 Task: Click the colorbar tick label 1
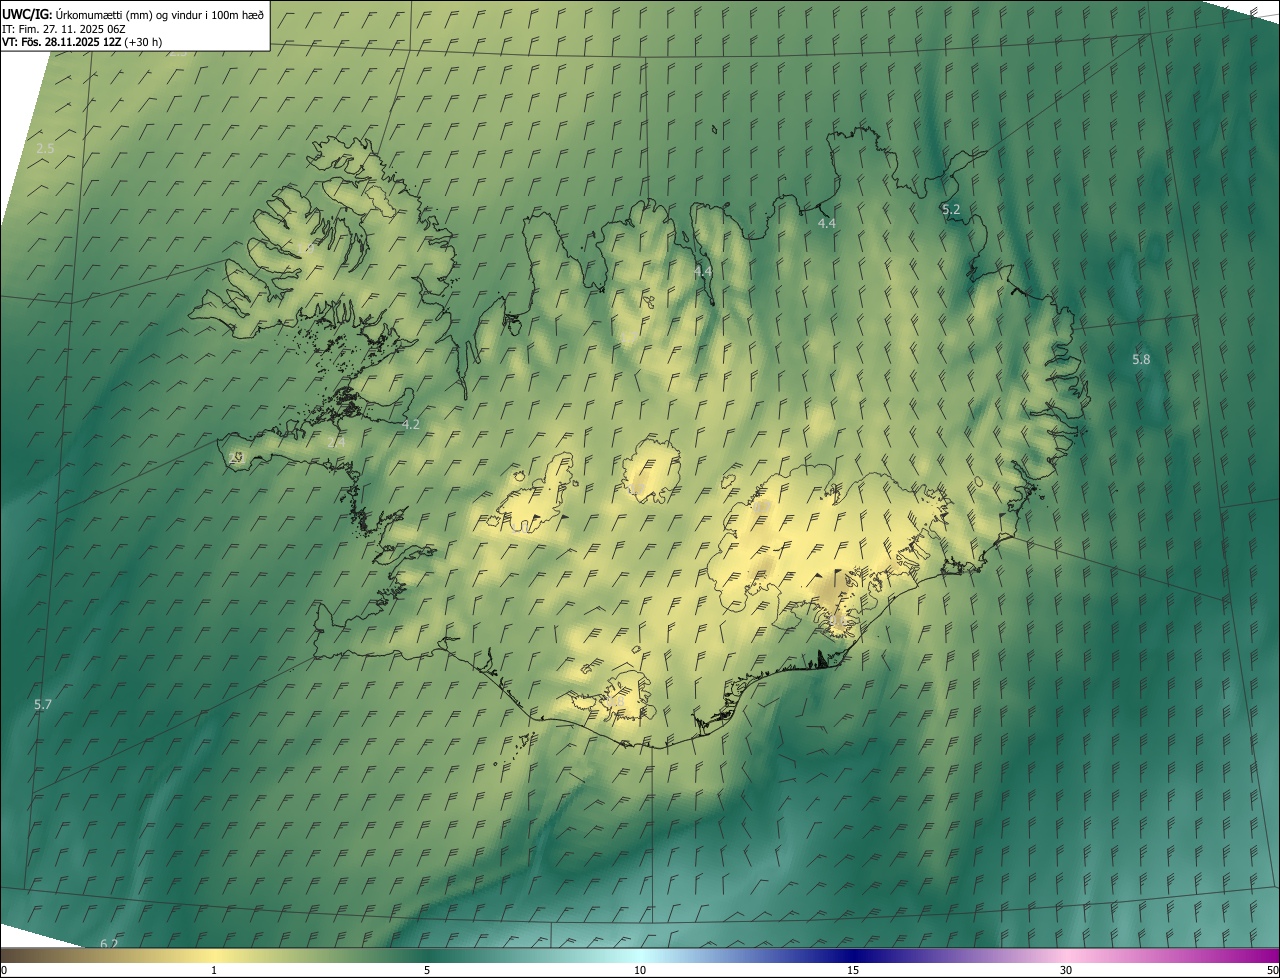coord(214,970)
